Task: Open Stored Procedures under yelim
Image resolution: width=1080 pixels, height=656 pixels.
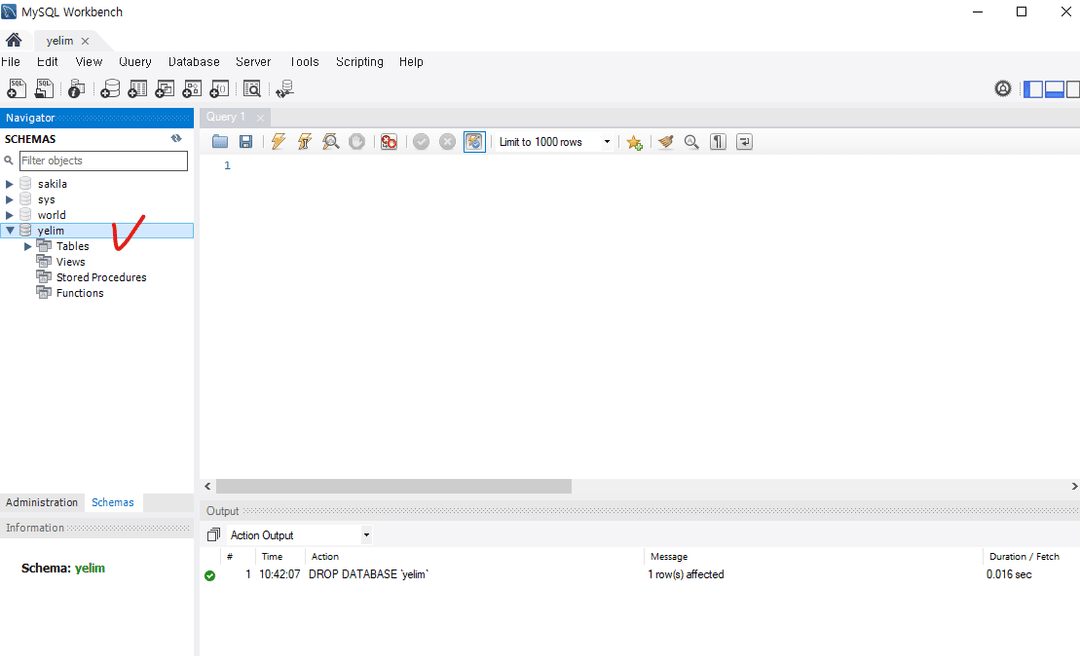Action: coord(101,277)
